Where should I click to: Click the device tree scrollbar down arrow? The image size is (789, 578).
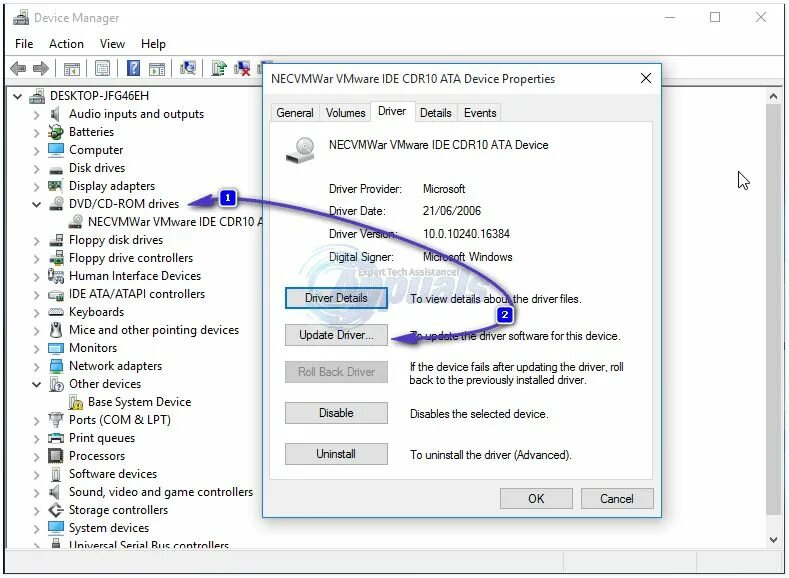(773, 540)
